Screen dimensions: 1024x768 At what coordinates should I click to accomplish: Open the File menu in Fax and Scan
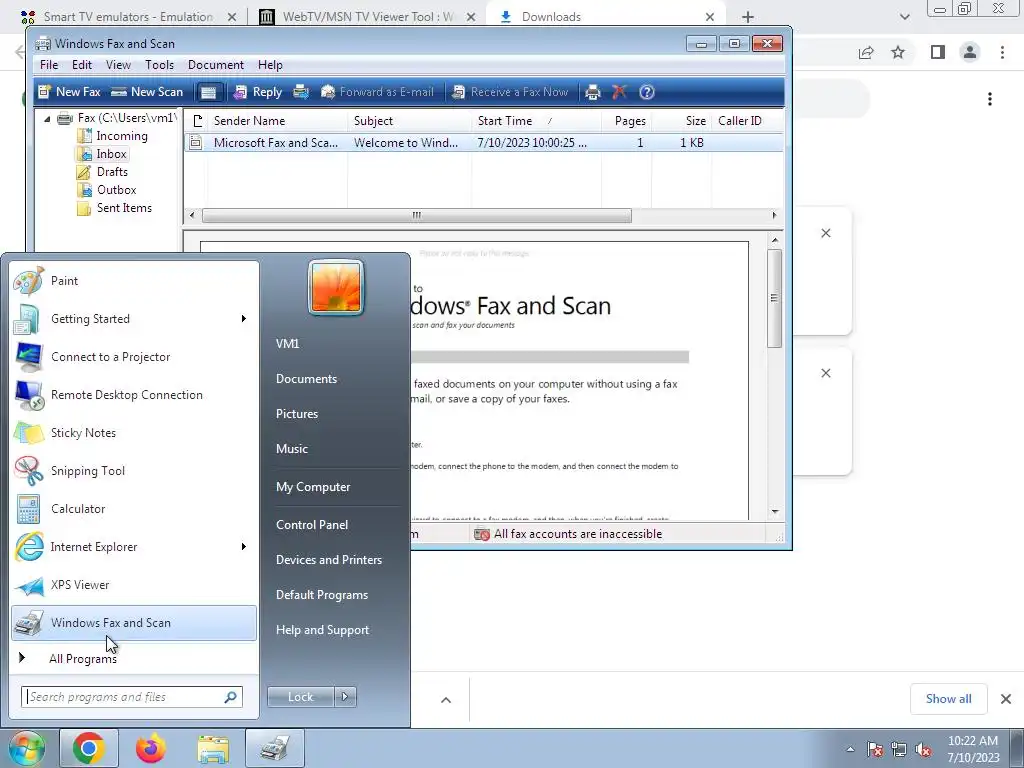pyautogui.click(x=49, y=65)
